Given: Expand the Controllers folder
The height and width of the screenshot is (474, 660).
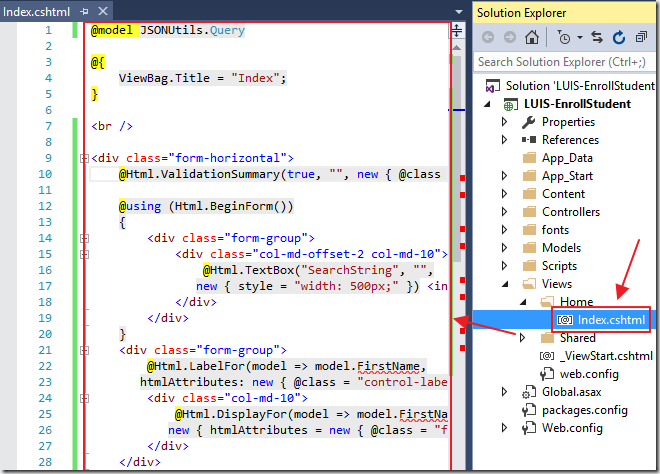Looking at the screenshot, I should 505,212.
